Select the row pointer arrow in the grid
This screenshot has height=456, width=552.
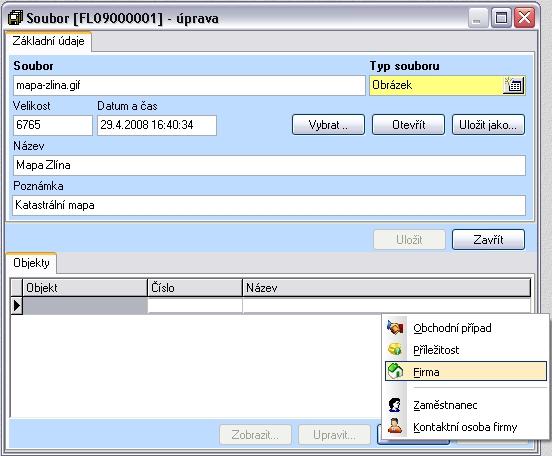[x=17, y=305]
